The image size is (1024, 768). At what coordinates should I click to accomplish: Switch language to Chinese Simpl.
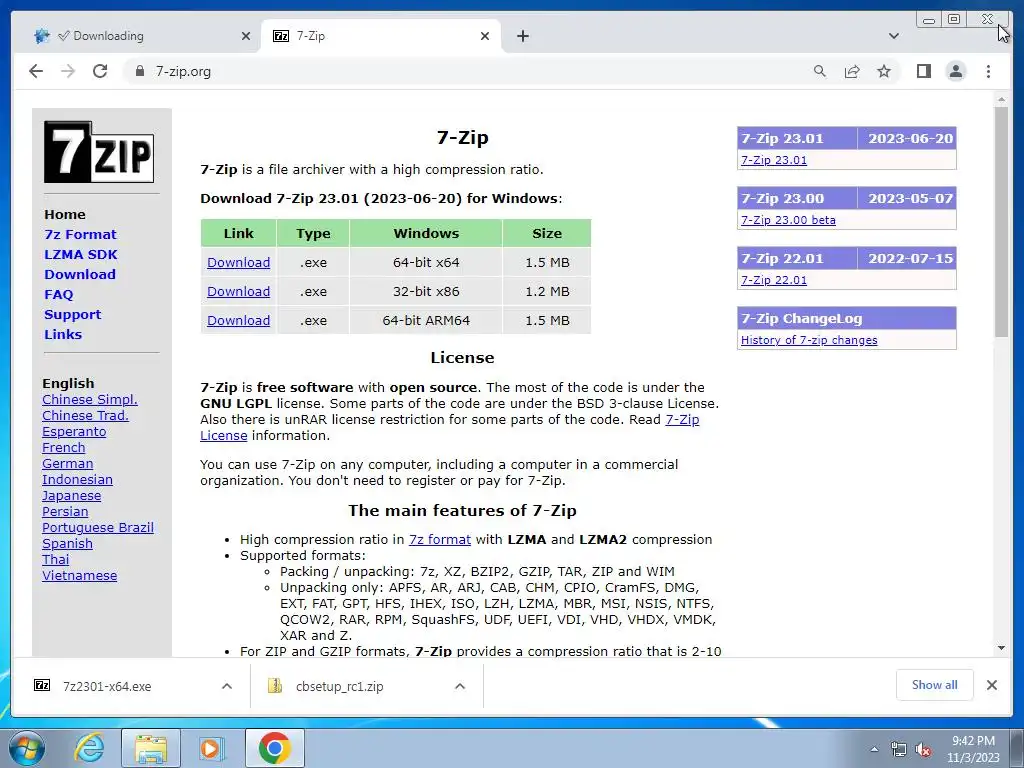point(89,400)
